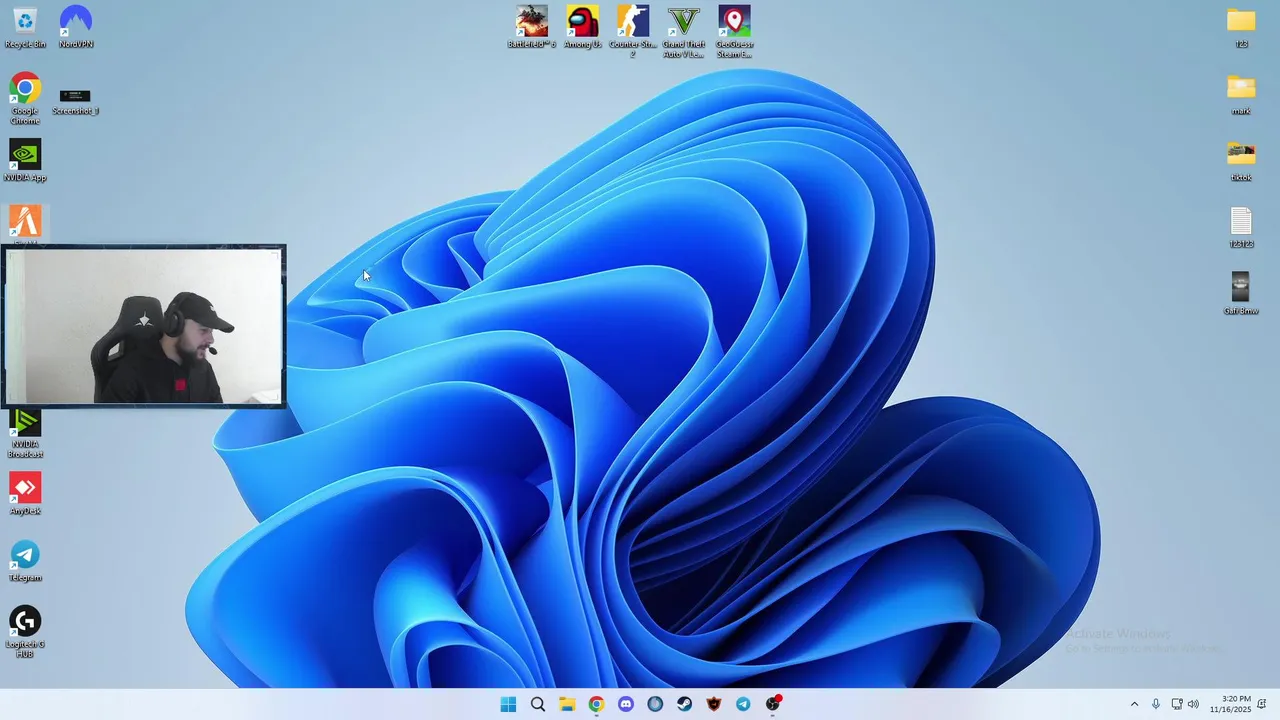
Task: Select the Google Chrome desktop shortcut
Action: (25, 98)
